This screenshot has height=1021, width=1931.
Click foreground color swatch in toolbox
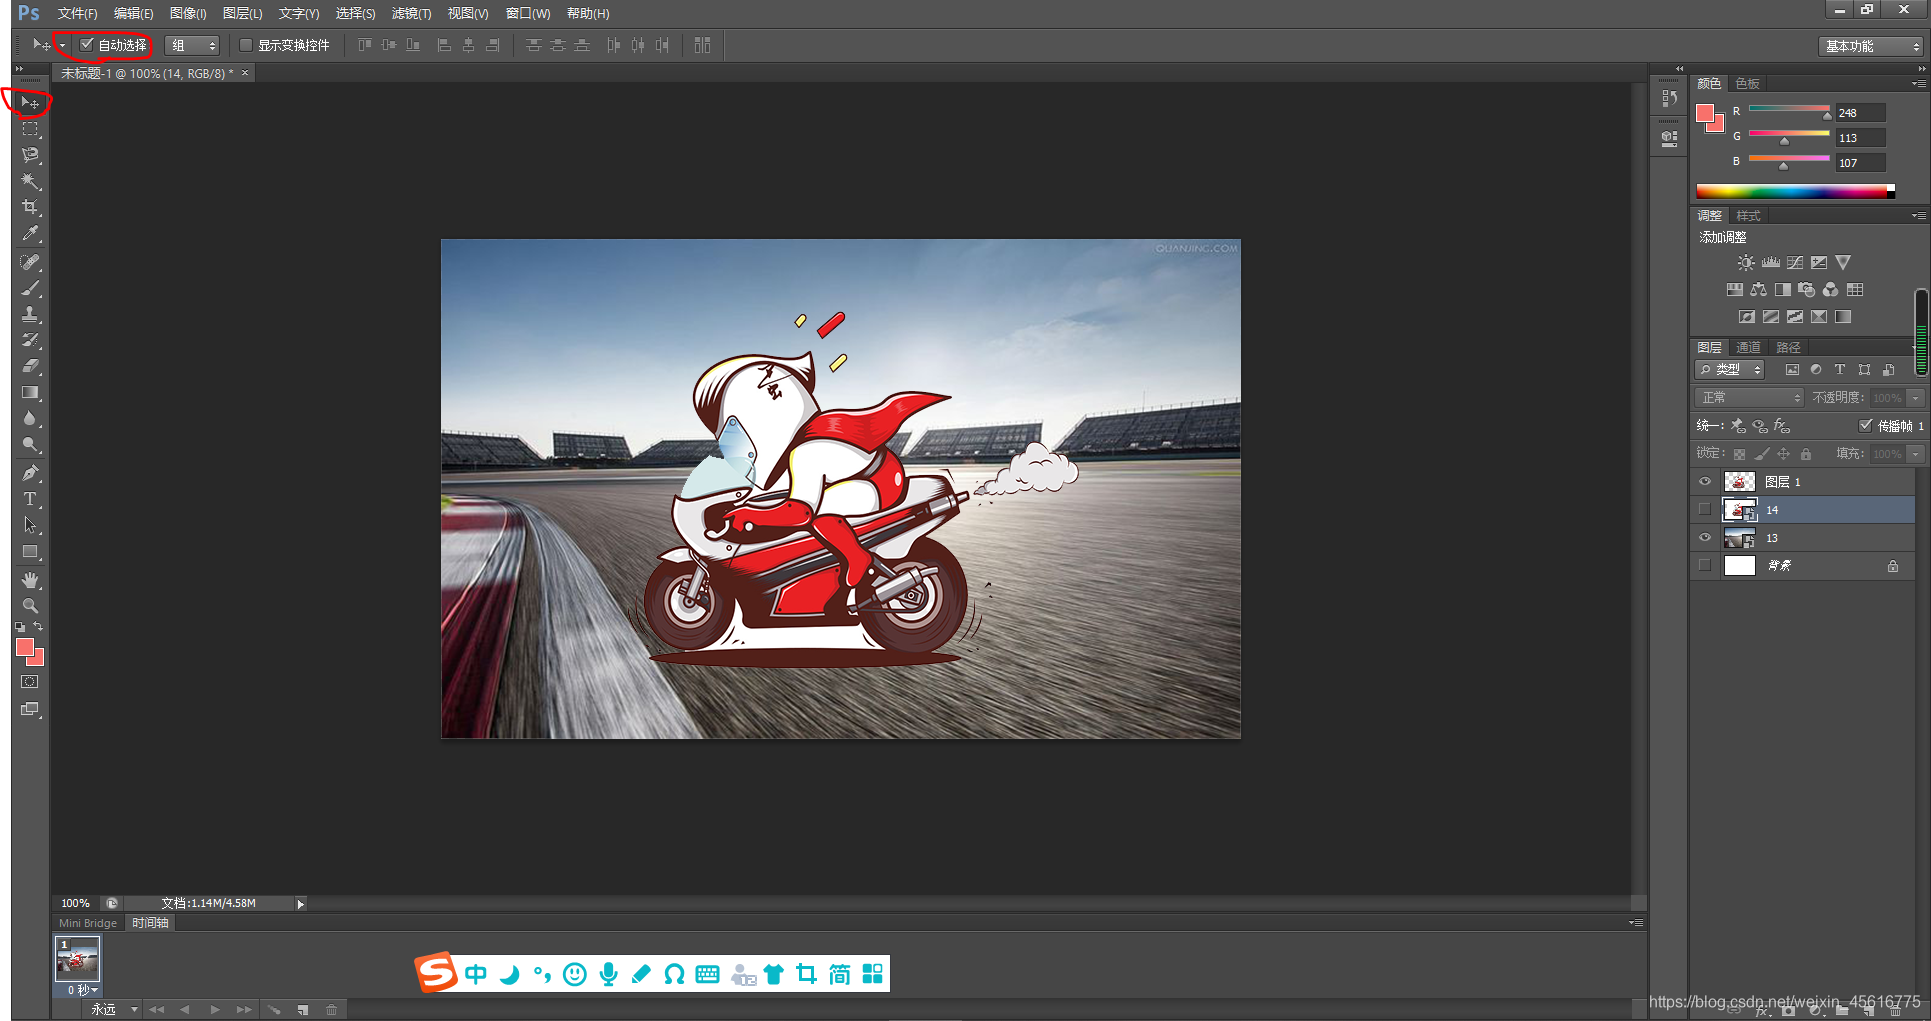(25, 648)
